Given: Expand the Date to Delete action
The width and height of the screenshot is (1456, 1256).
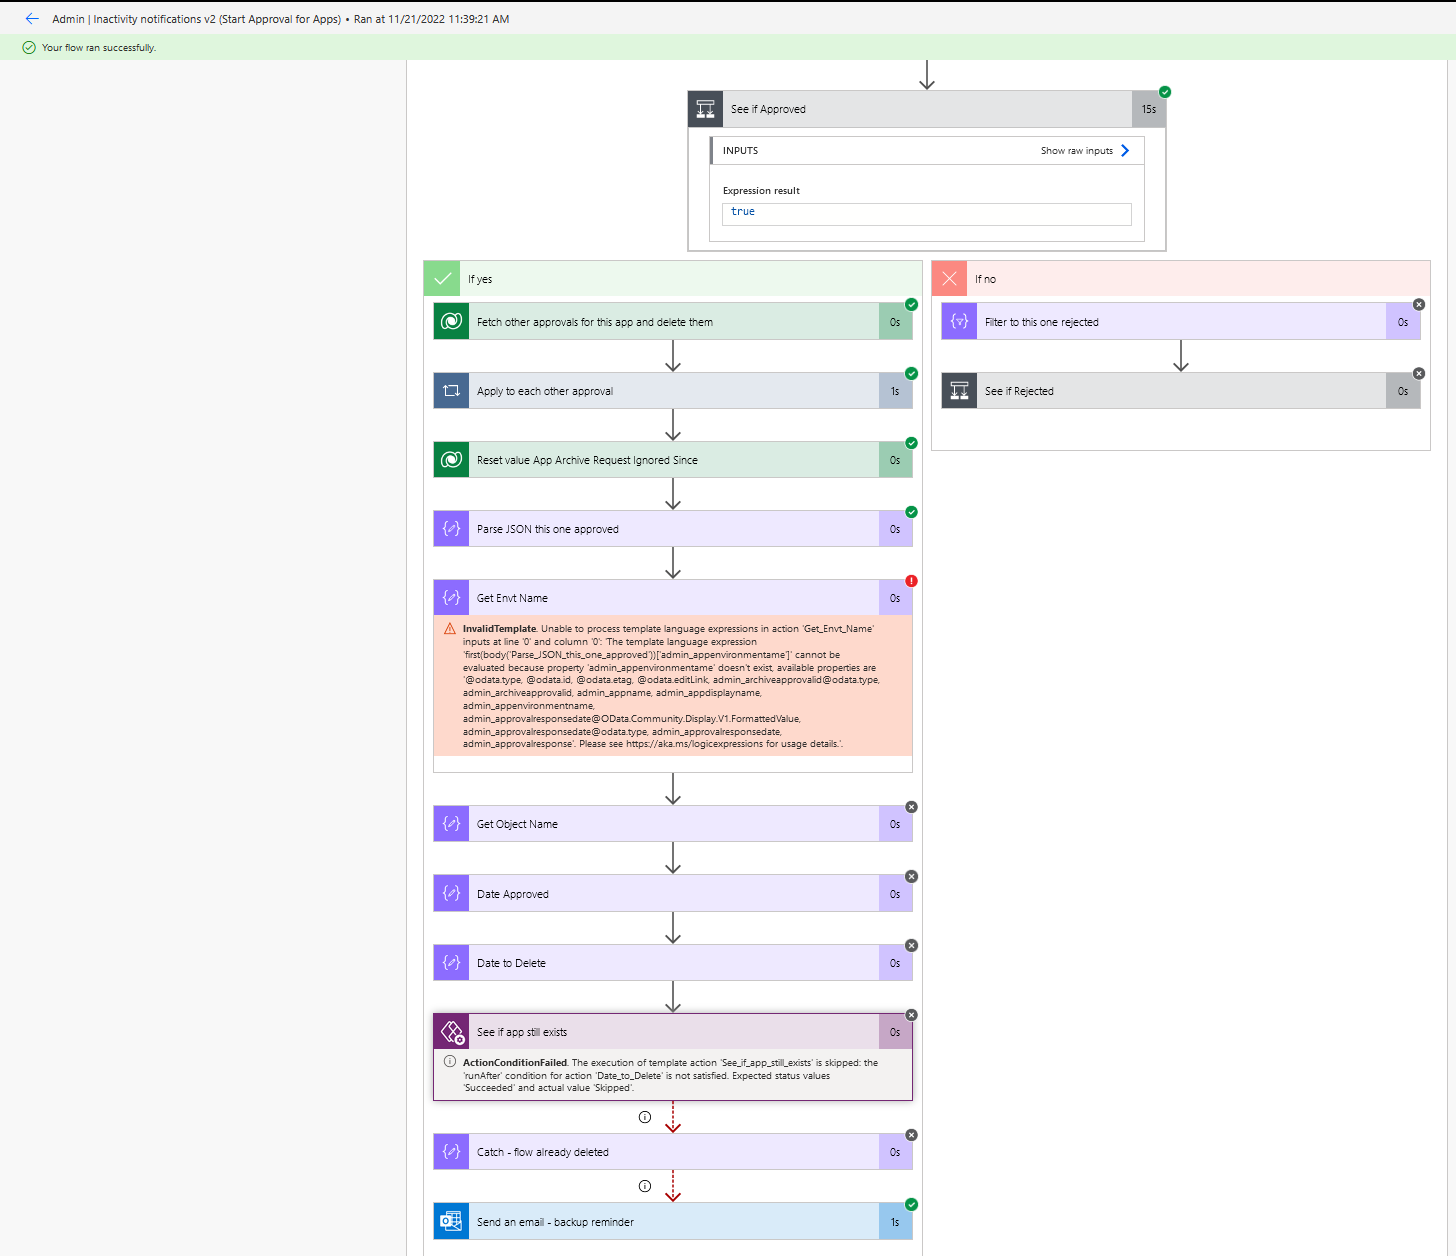Looking at the screenshot, I should pyautogui.click(x=672, y=962).
